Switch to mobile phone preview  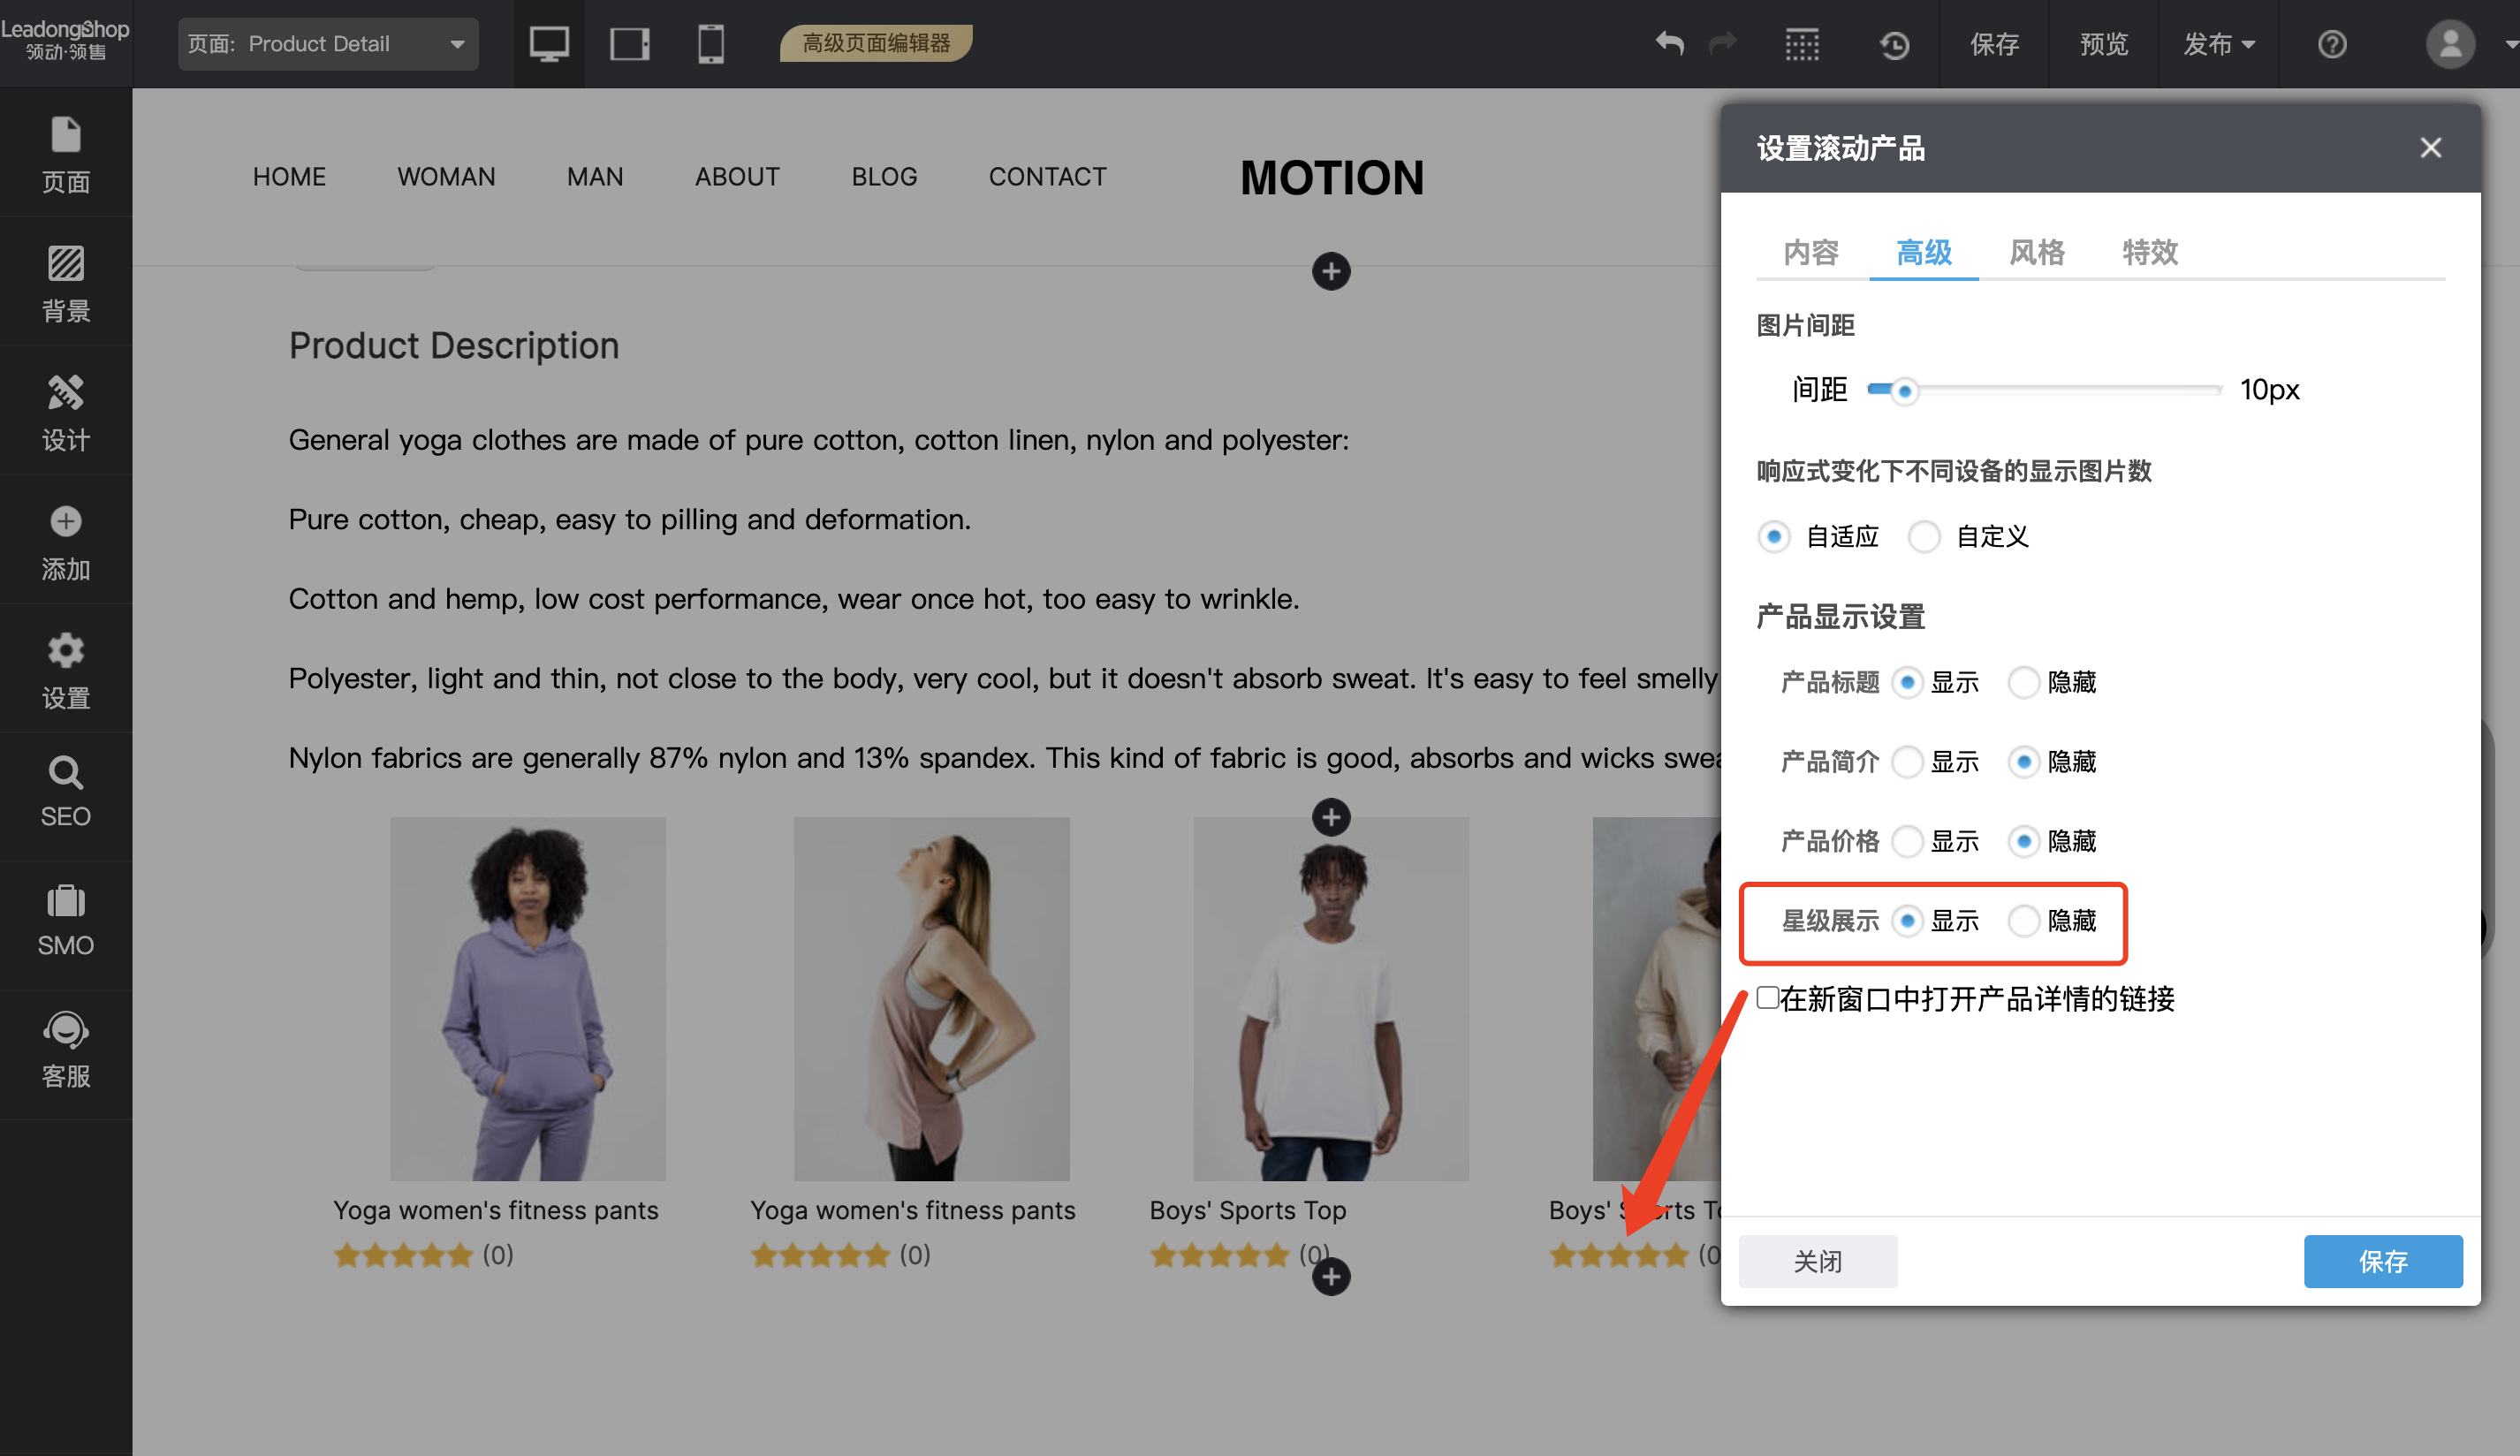tap(710, 44)
